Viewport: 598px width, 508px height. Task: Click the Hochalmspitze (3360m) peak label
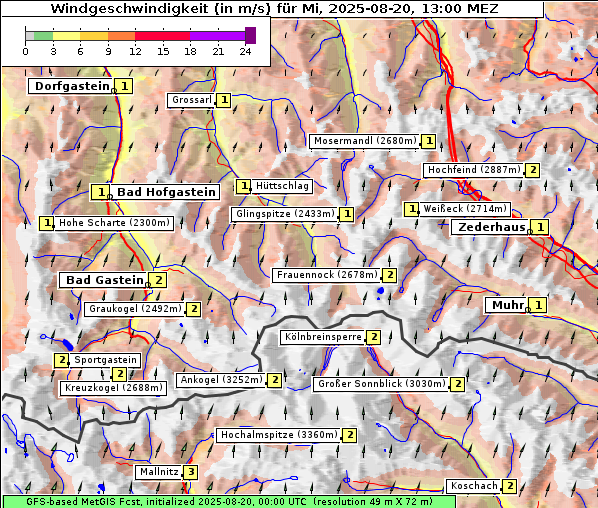point(279,435)
